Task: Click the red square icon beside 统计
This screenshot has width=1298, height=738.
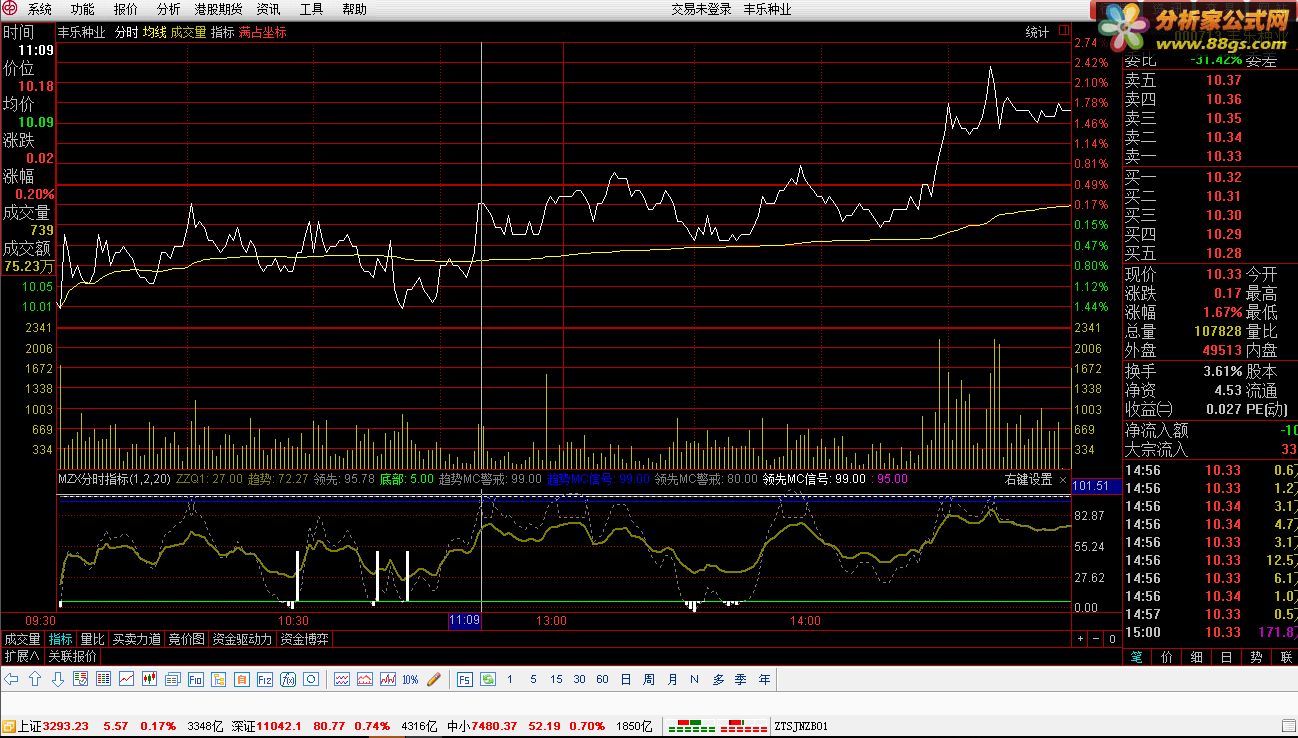Action: [x=1063, y=32]
